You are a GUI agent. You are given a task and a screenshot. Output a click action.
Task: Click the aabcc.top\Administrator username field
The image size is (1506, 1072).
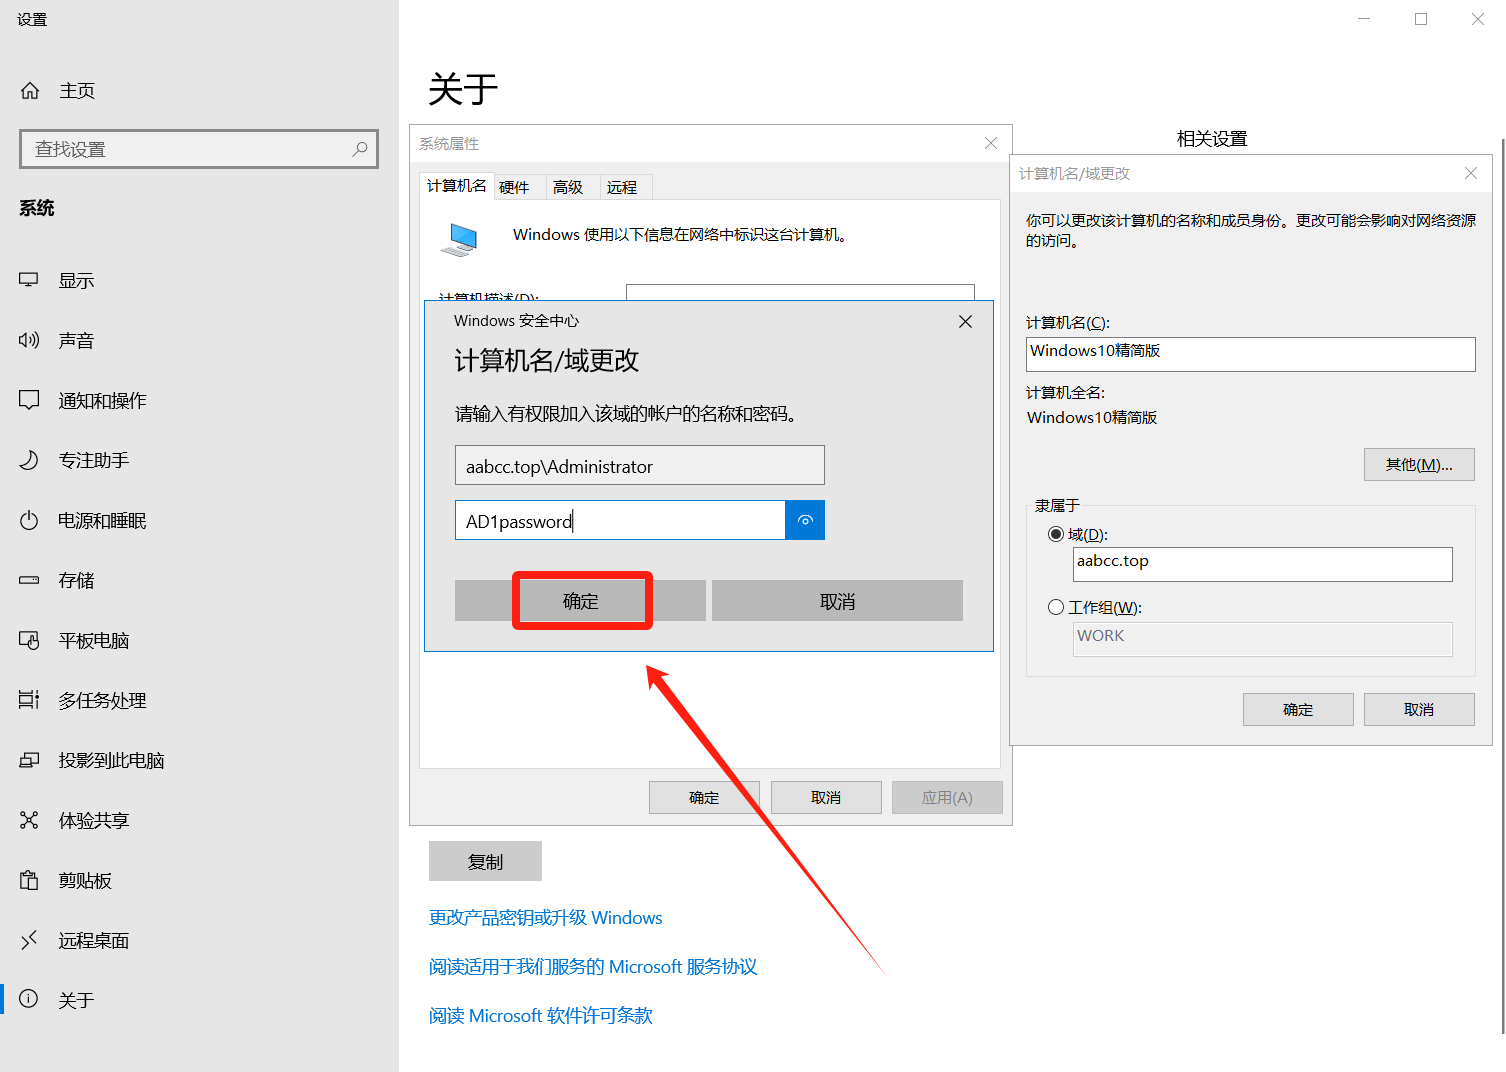[639, 466]
